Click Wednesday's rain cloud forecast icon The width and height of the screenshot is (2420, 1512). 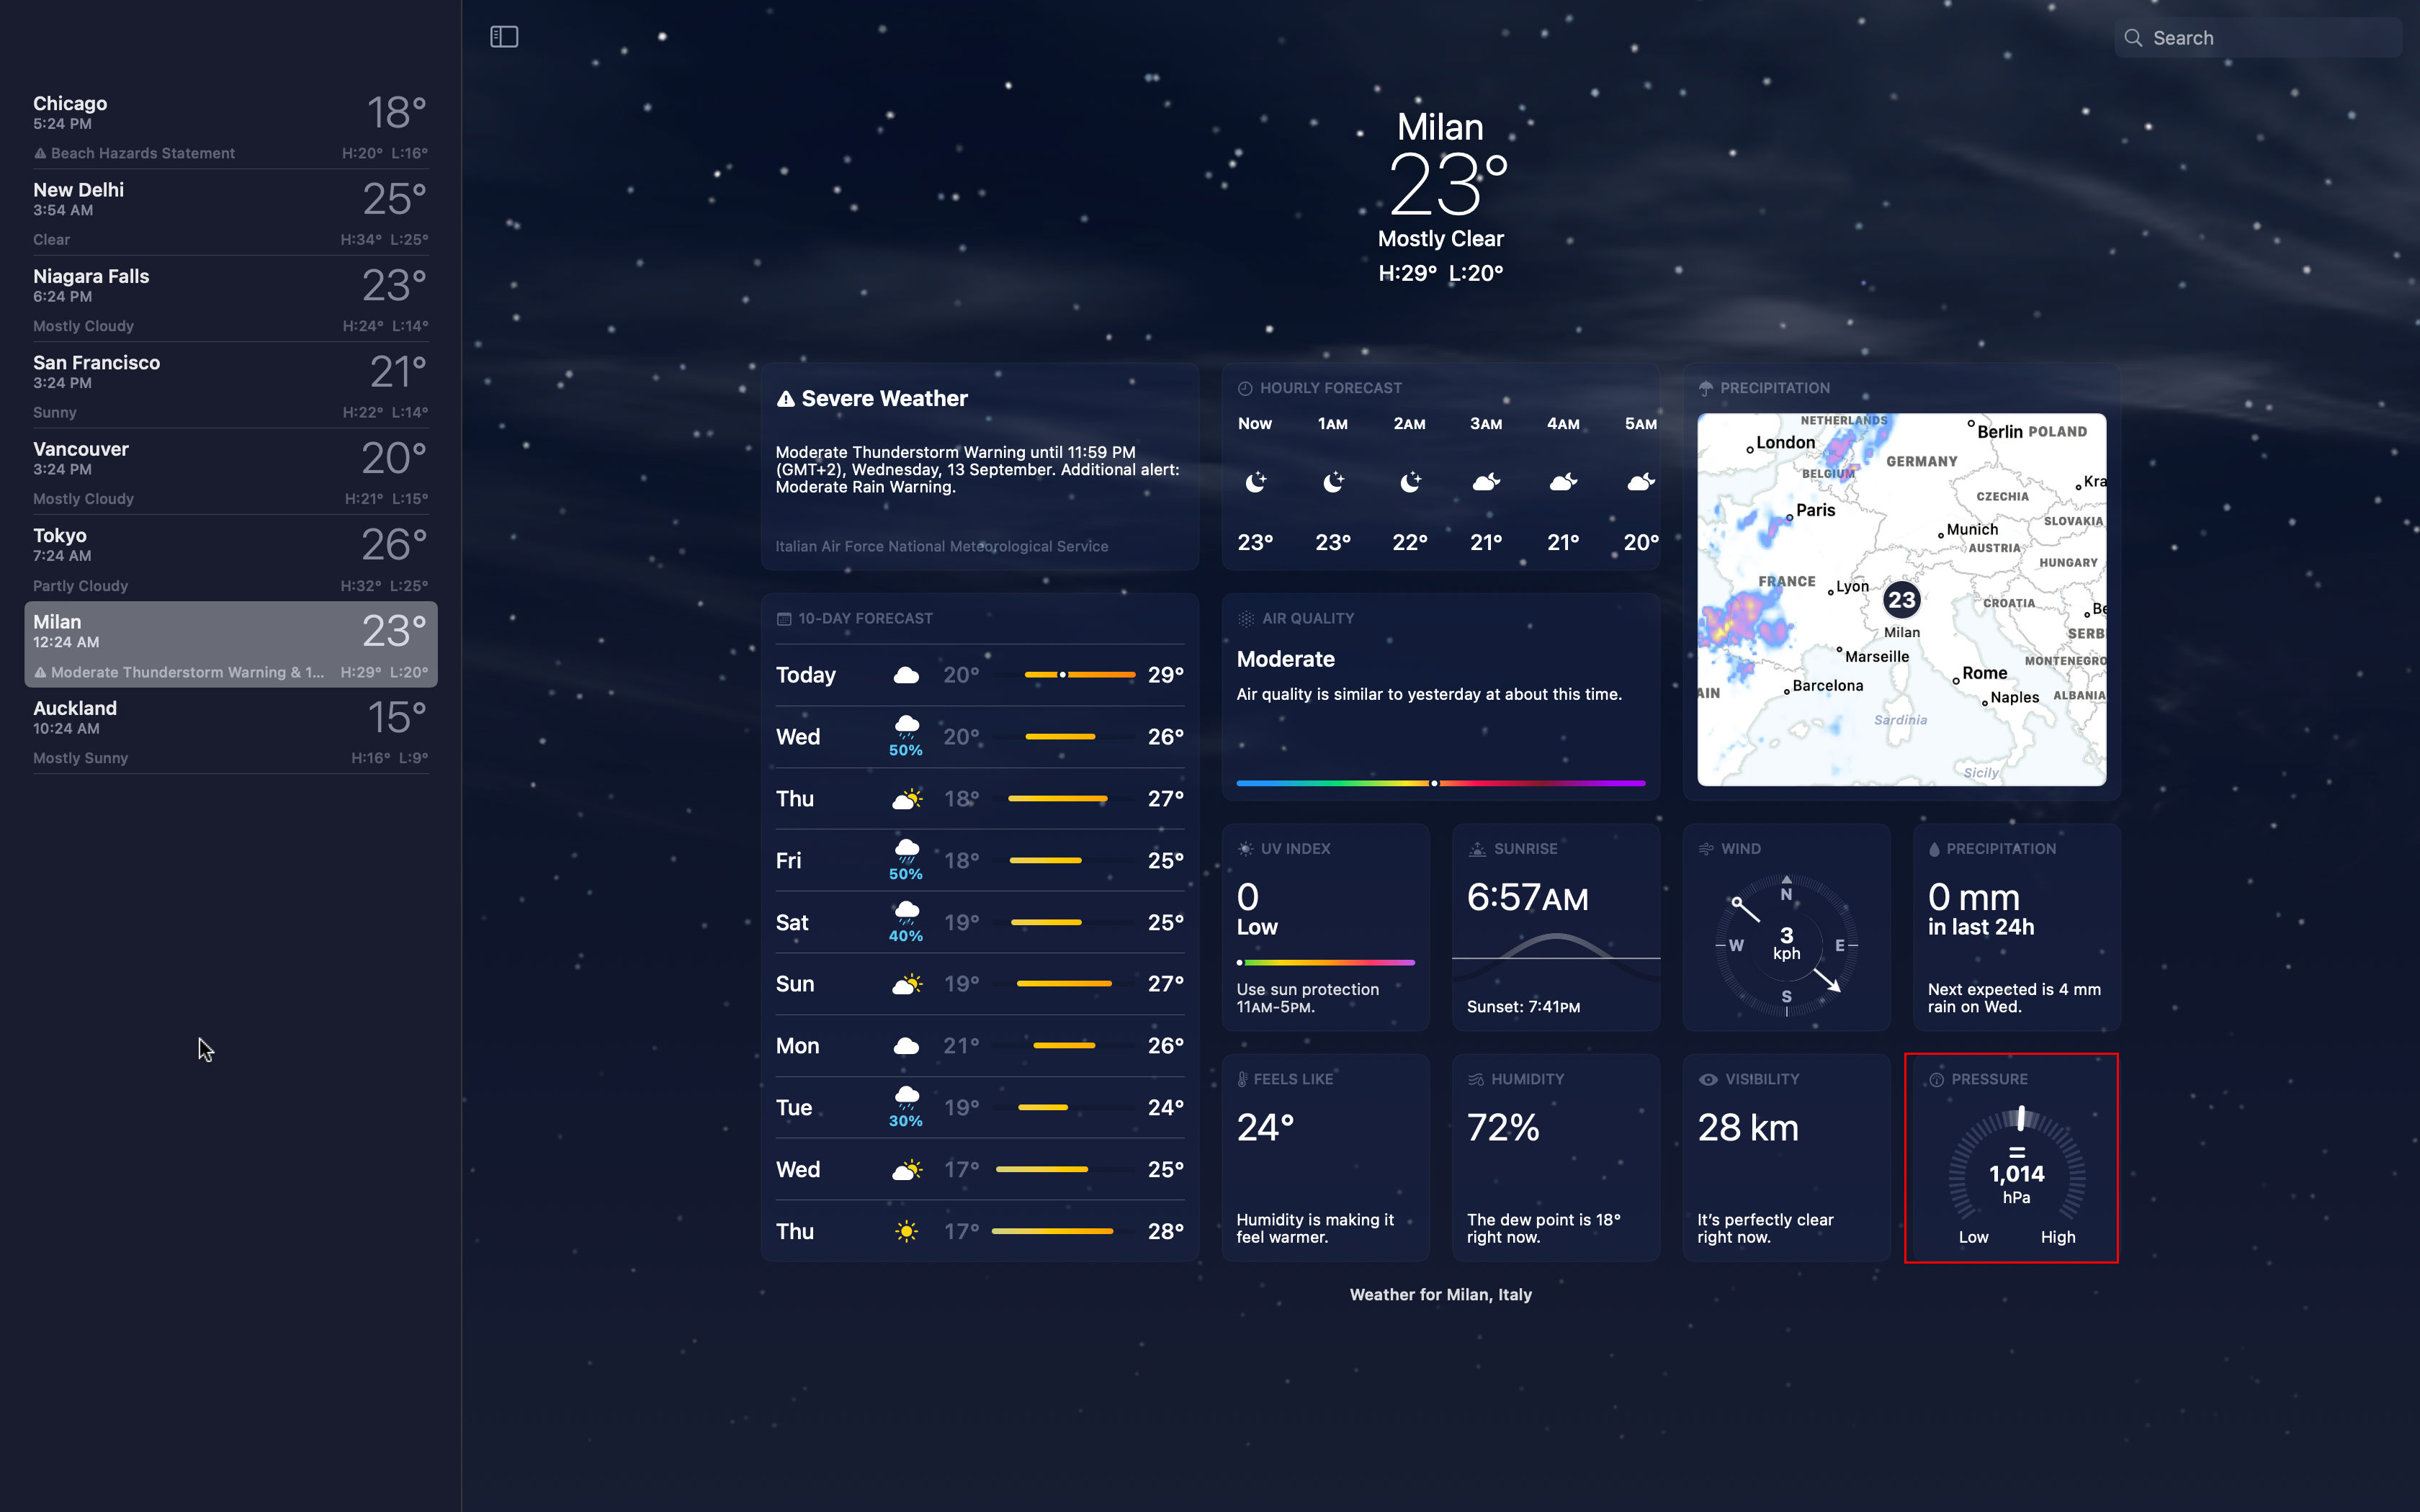(x=906, y=727)
